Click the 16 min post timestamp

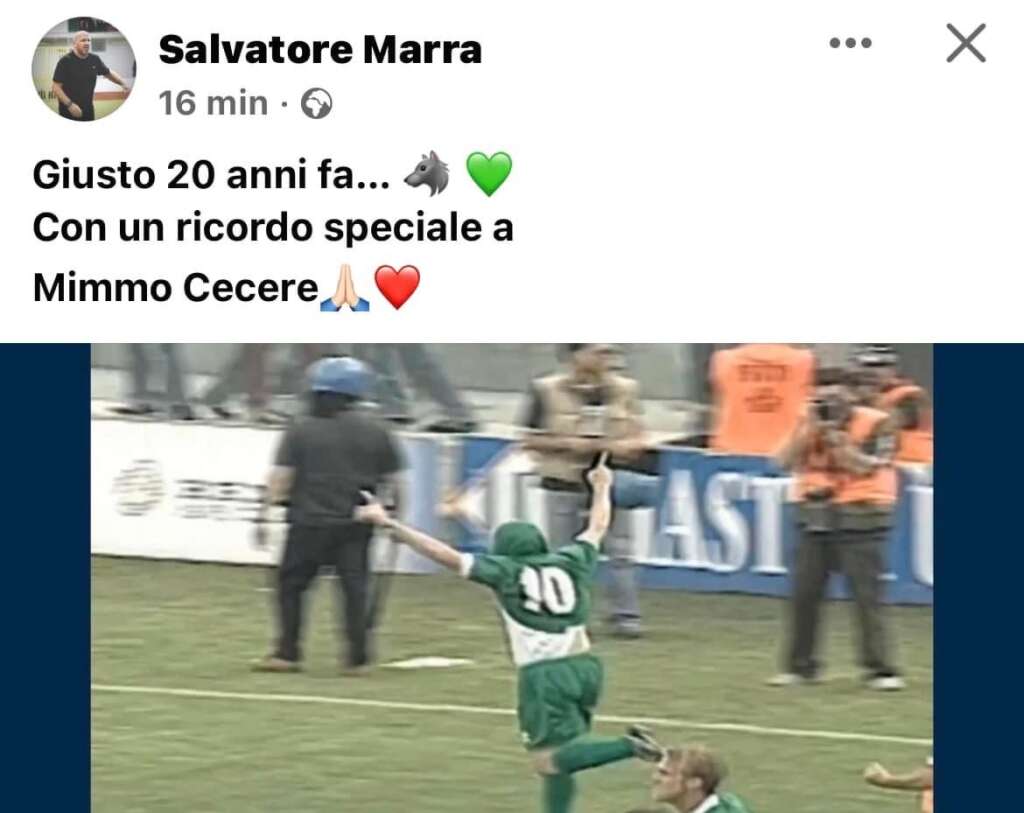[x=213, y=103]
